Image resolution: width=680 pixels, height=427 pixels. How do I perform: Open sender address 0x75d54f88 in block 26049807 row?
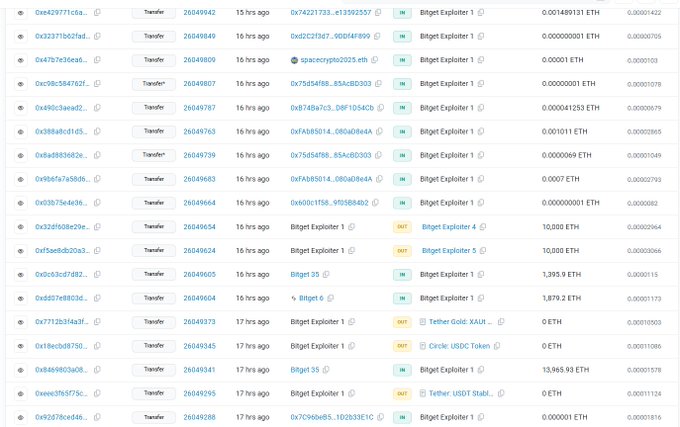point(331,84)
